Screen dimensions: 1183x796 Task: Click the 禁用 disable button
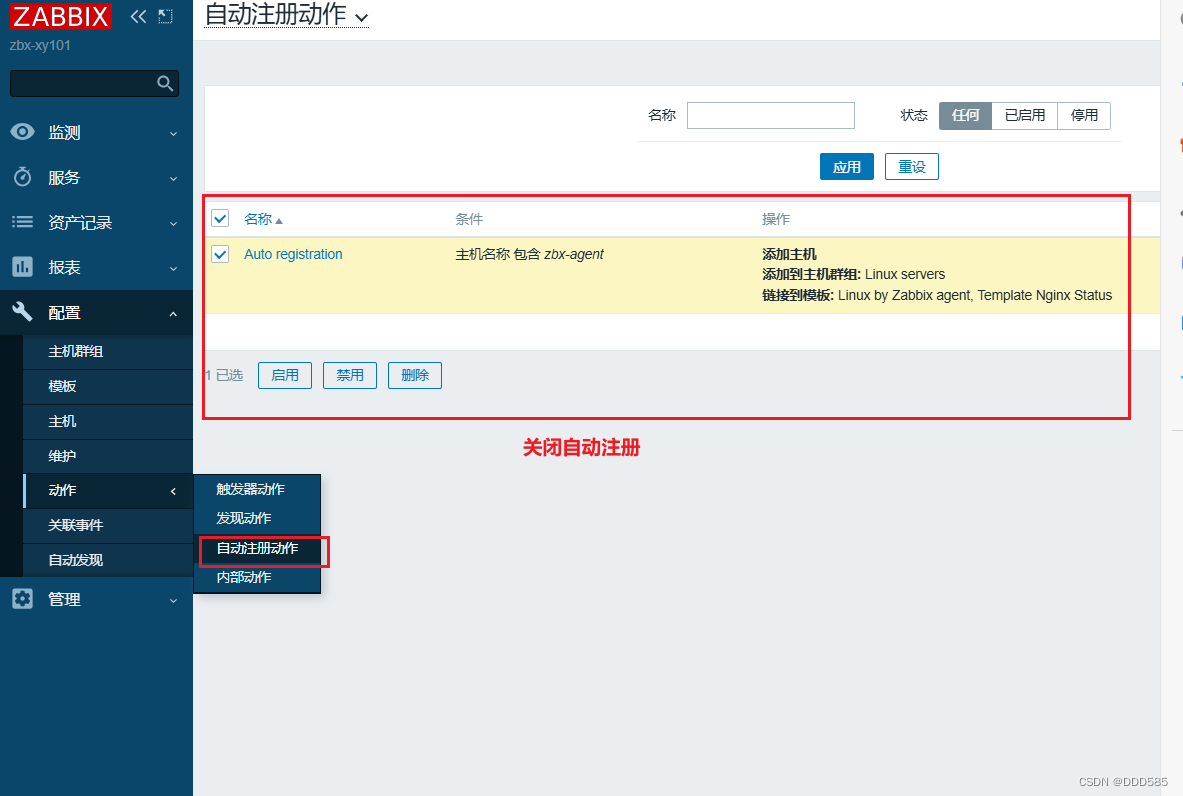tap(349, 376)
